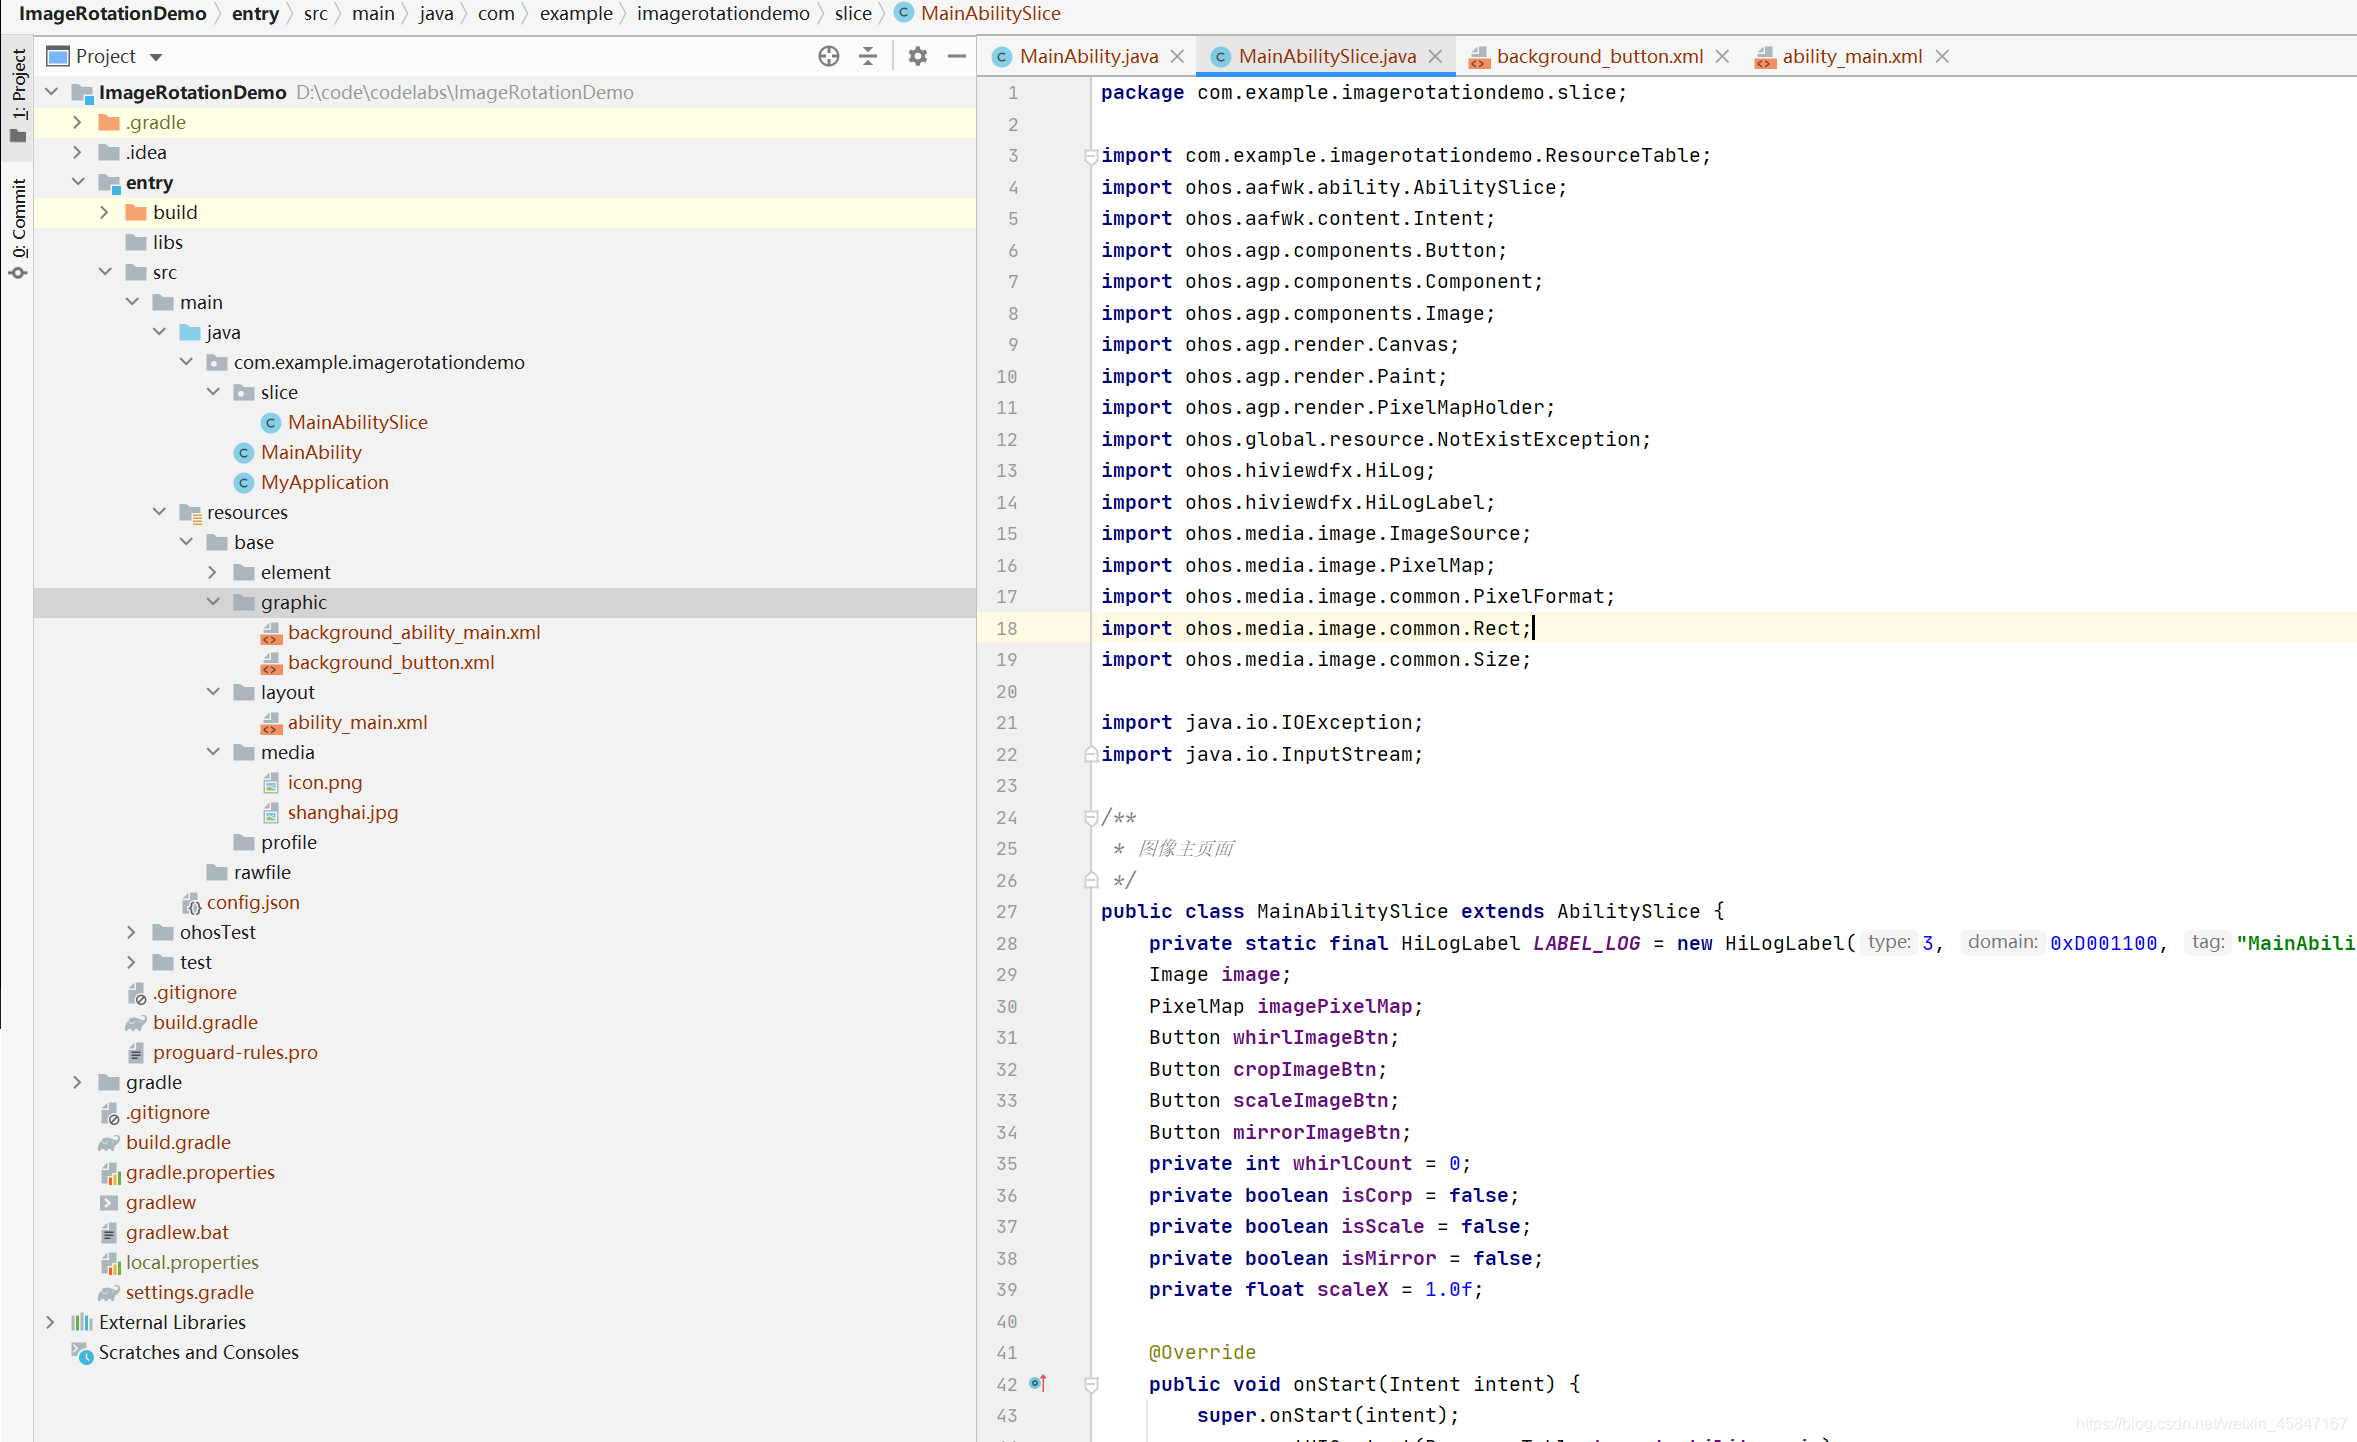The height and width of the screenshot is (1442, 2357).
Task: Fold the imports block at line 3
Action: (x=1091, y=156)
